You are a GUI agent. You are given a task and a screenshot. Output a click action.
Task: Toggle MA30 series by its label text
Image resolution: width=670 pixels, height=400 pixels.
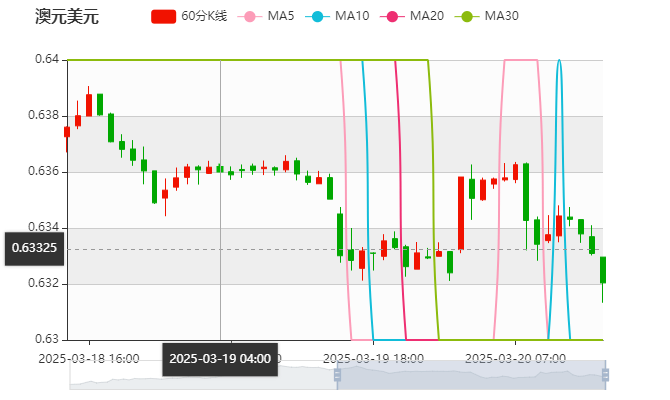[501, 17]
